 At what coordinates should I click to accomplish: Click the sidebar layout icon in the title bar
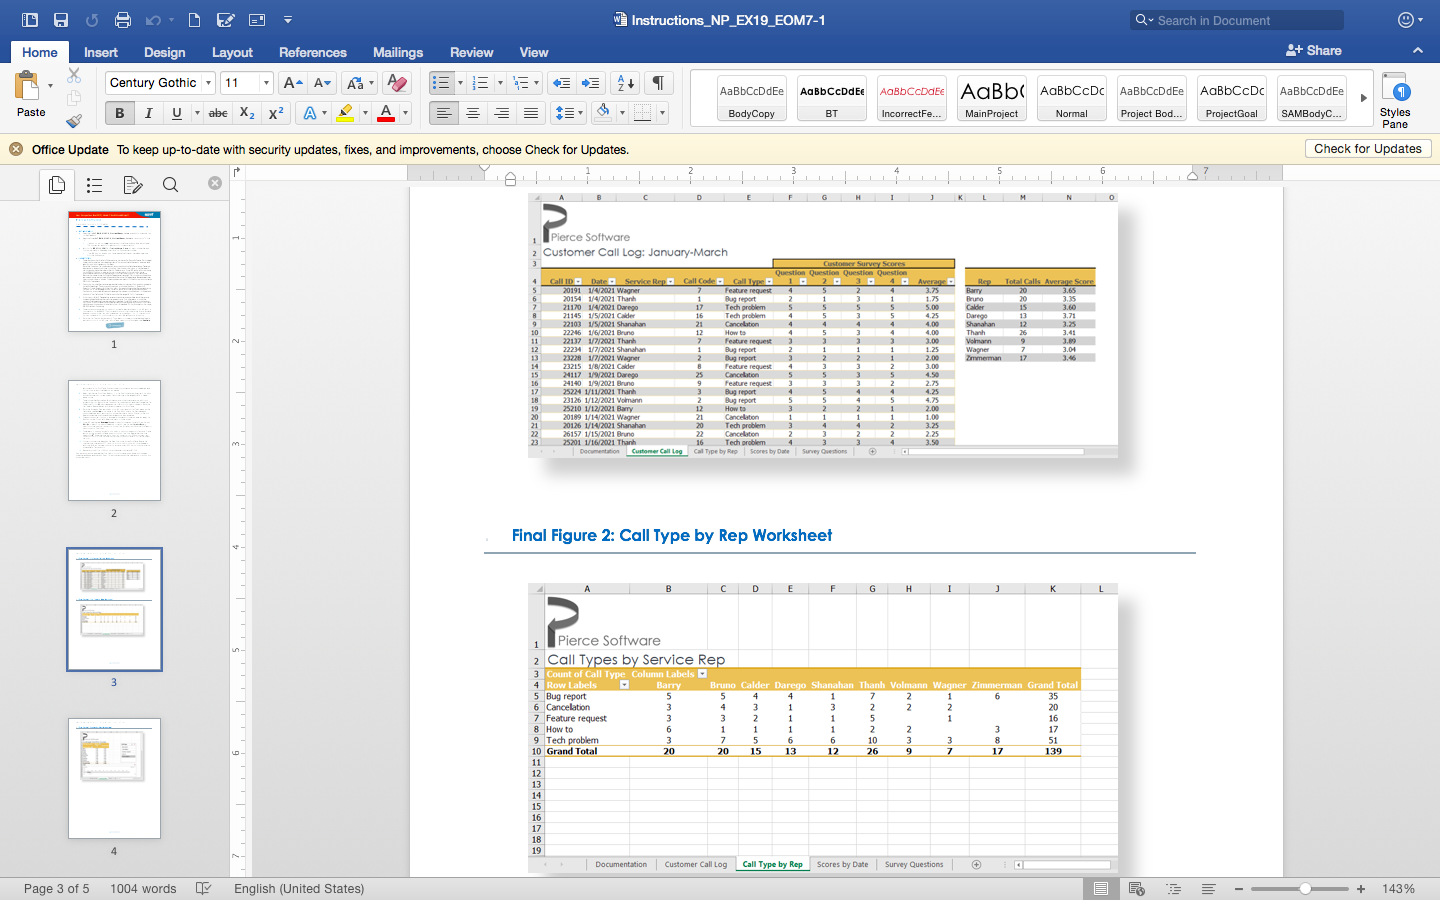click(x=30, y=20)
